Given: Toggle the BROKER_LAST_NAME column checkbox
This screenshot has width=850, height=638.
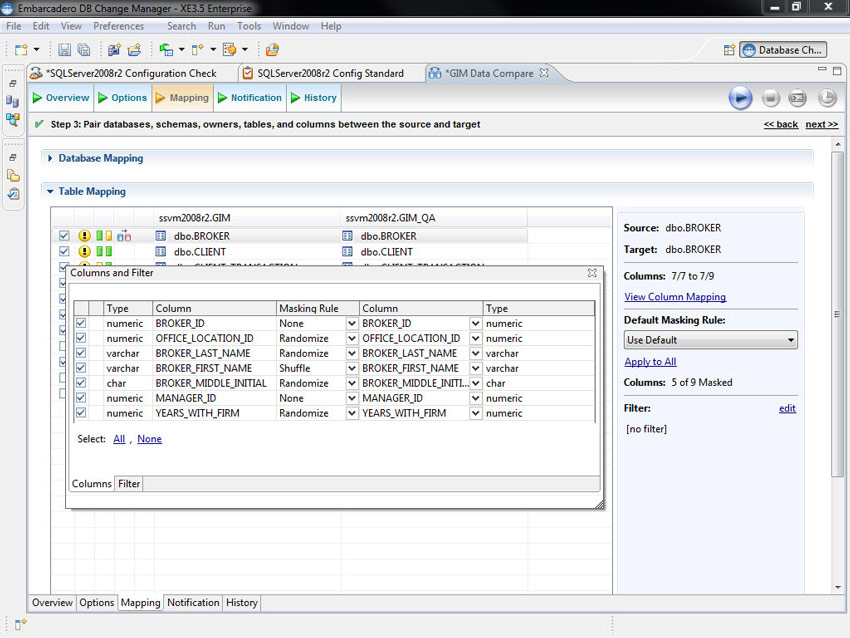Looking at the screenshot, I should pyautogui.click(x=81, y=353).
